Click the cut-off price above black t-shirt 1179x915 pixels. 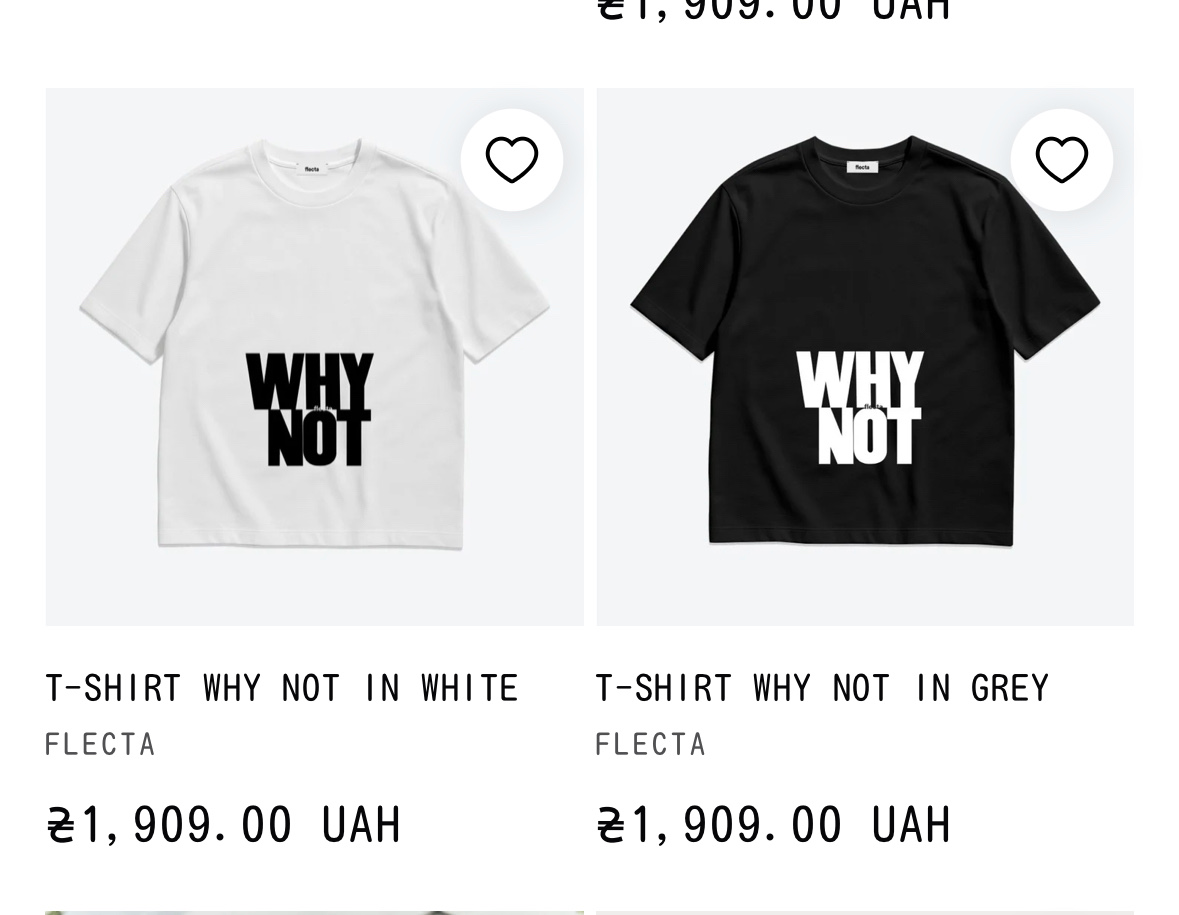pos(773,10)
